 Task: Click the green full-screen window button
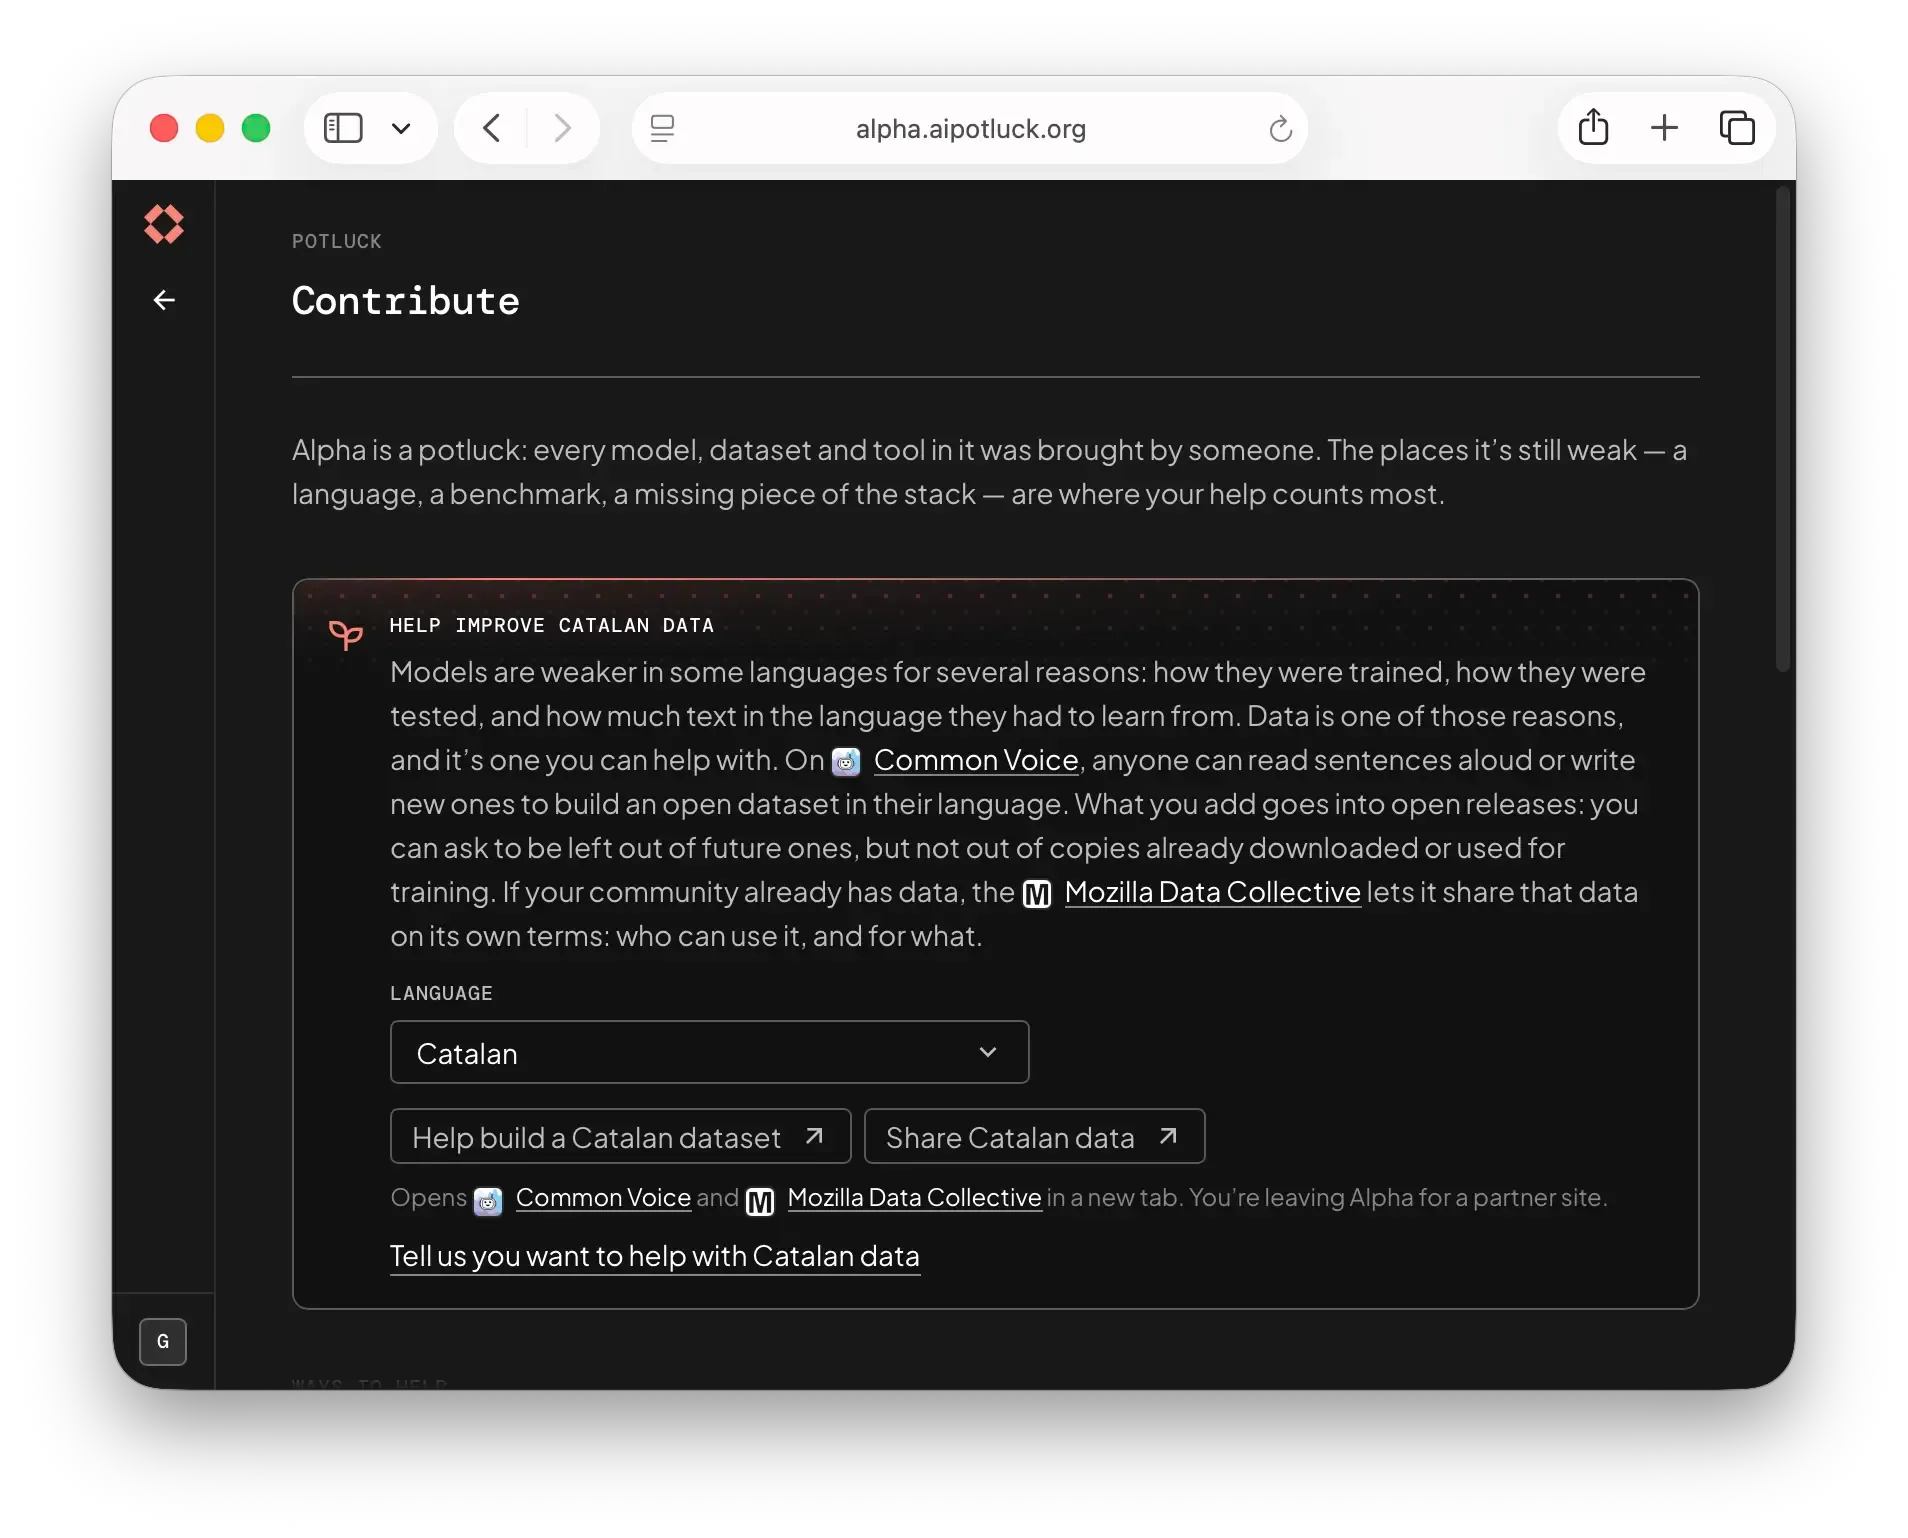coord(256,128)
